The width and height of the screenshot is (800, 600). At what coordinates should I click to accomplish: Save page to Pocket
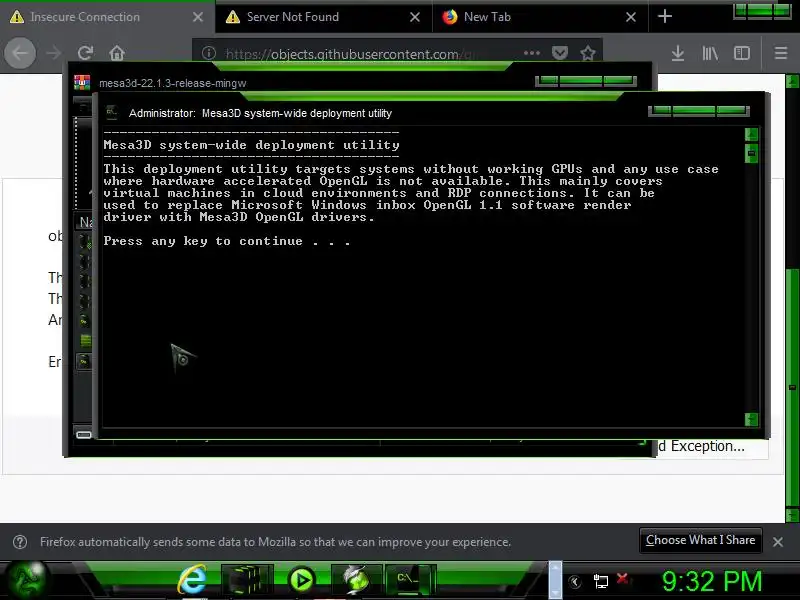point(560,53)
